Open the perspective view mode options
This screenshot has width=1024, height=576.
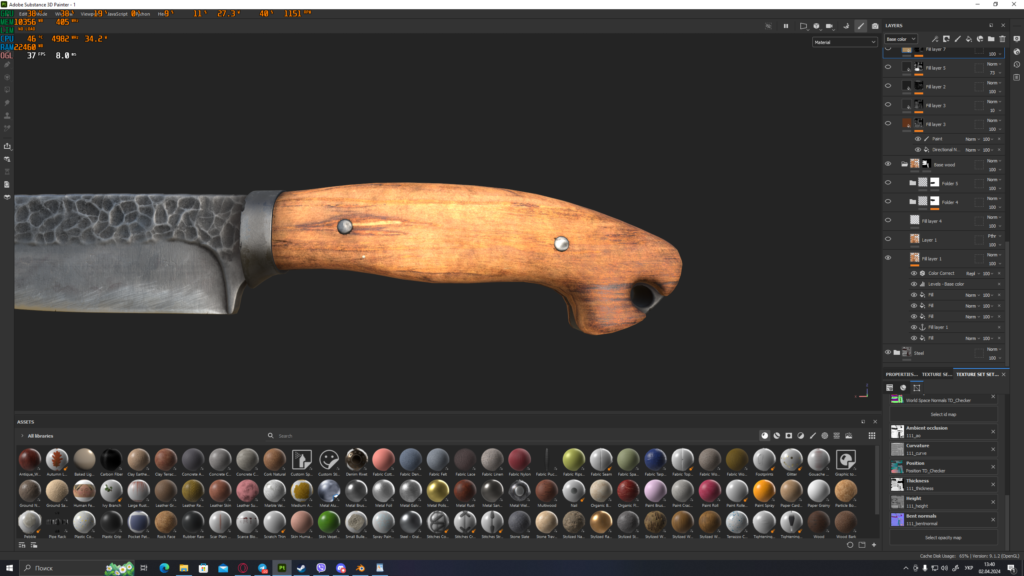coord(803,26)
